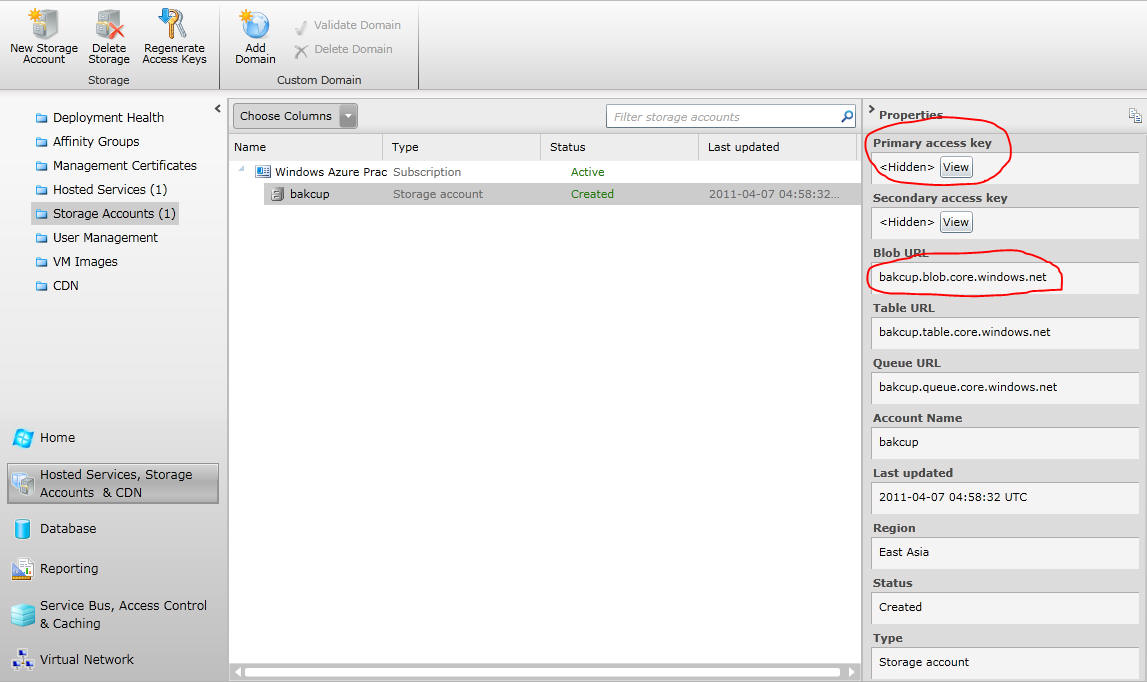This screenshot has height=682, width=1147.
Task: Open the Affinity Groups folder
Action: [x=87, y=141]
